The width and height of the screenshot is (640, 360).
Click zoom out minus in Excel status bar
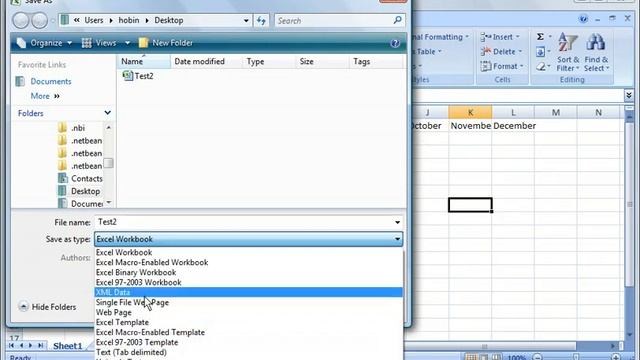click(538, 357)
